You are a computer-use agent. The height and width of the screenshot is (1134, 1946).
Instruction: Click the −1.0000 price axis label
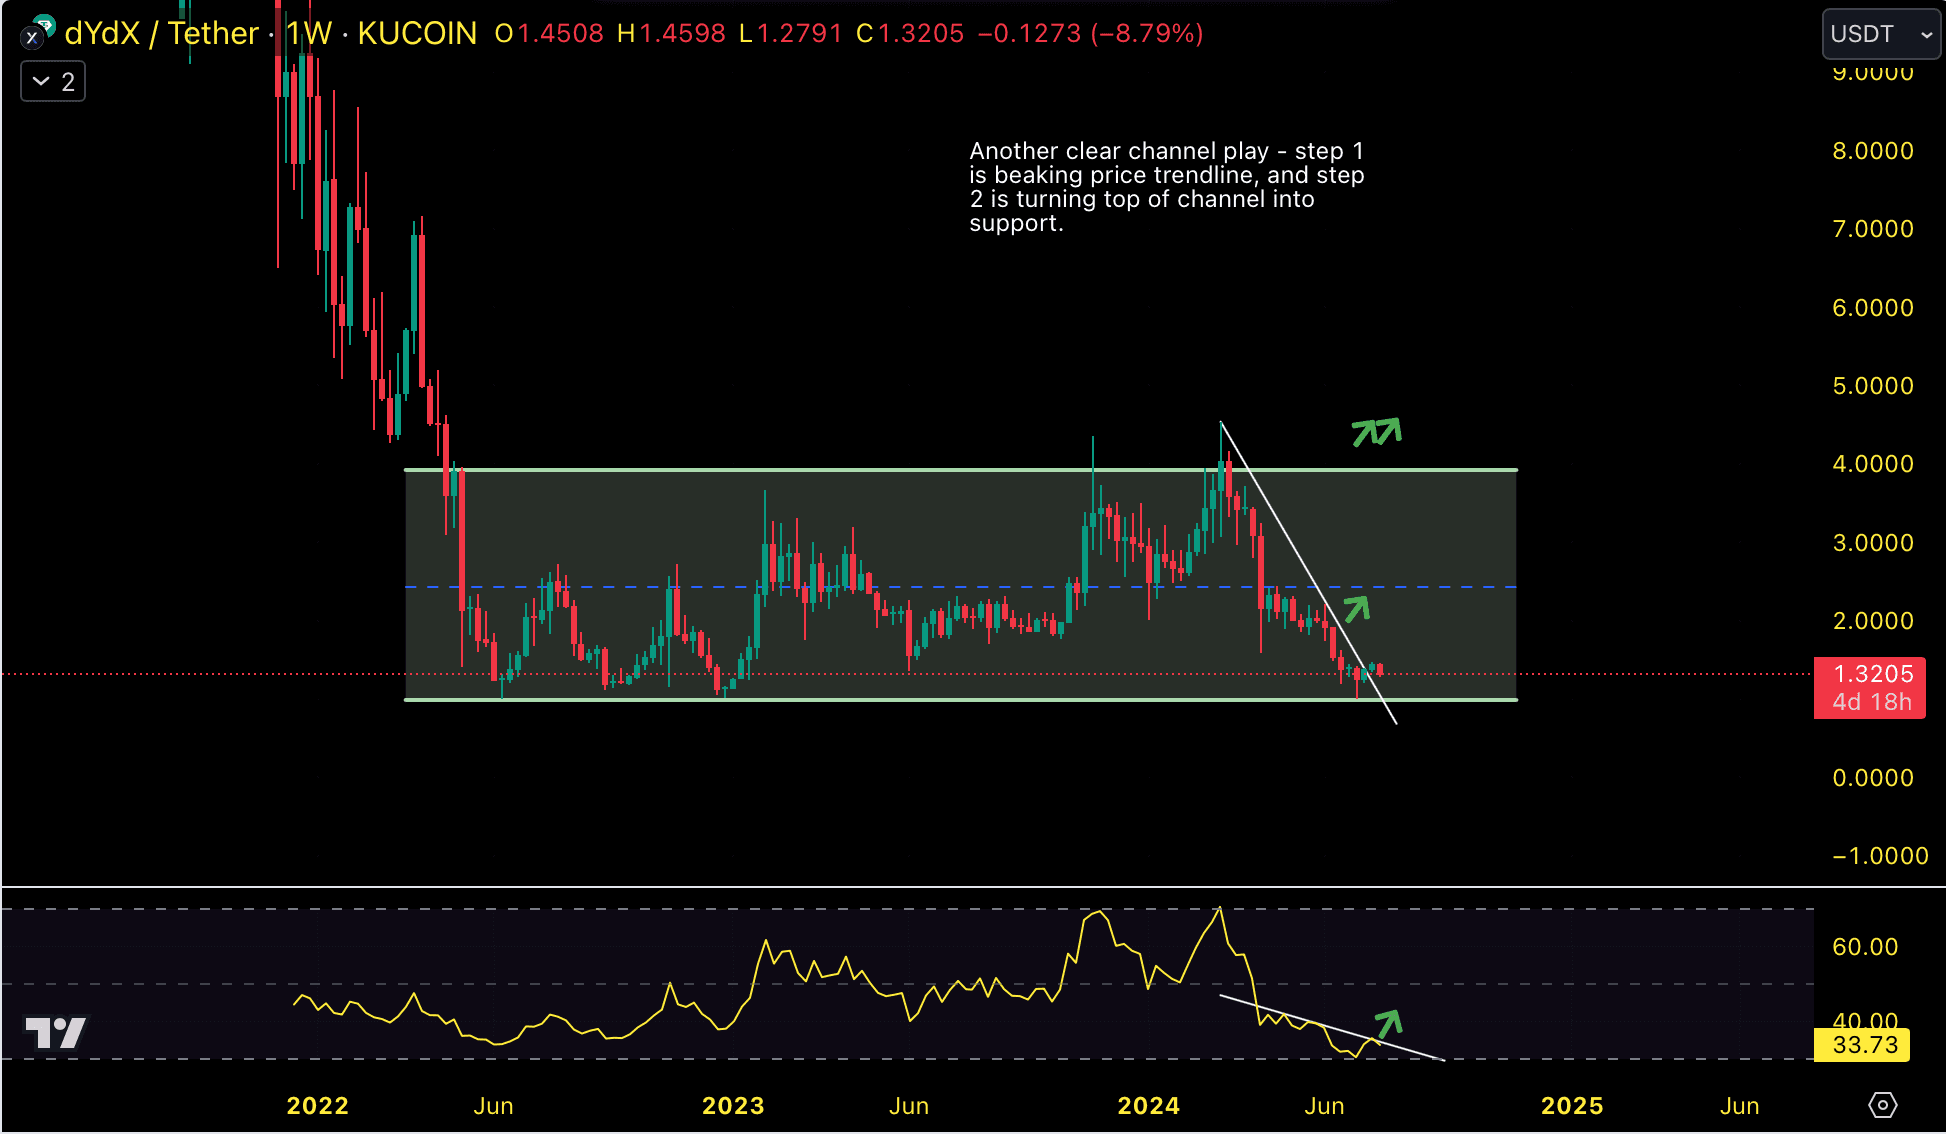pyautogui.click(x=1879, y=856)
